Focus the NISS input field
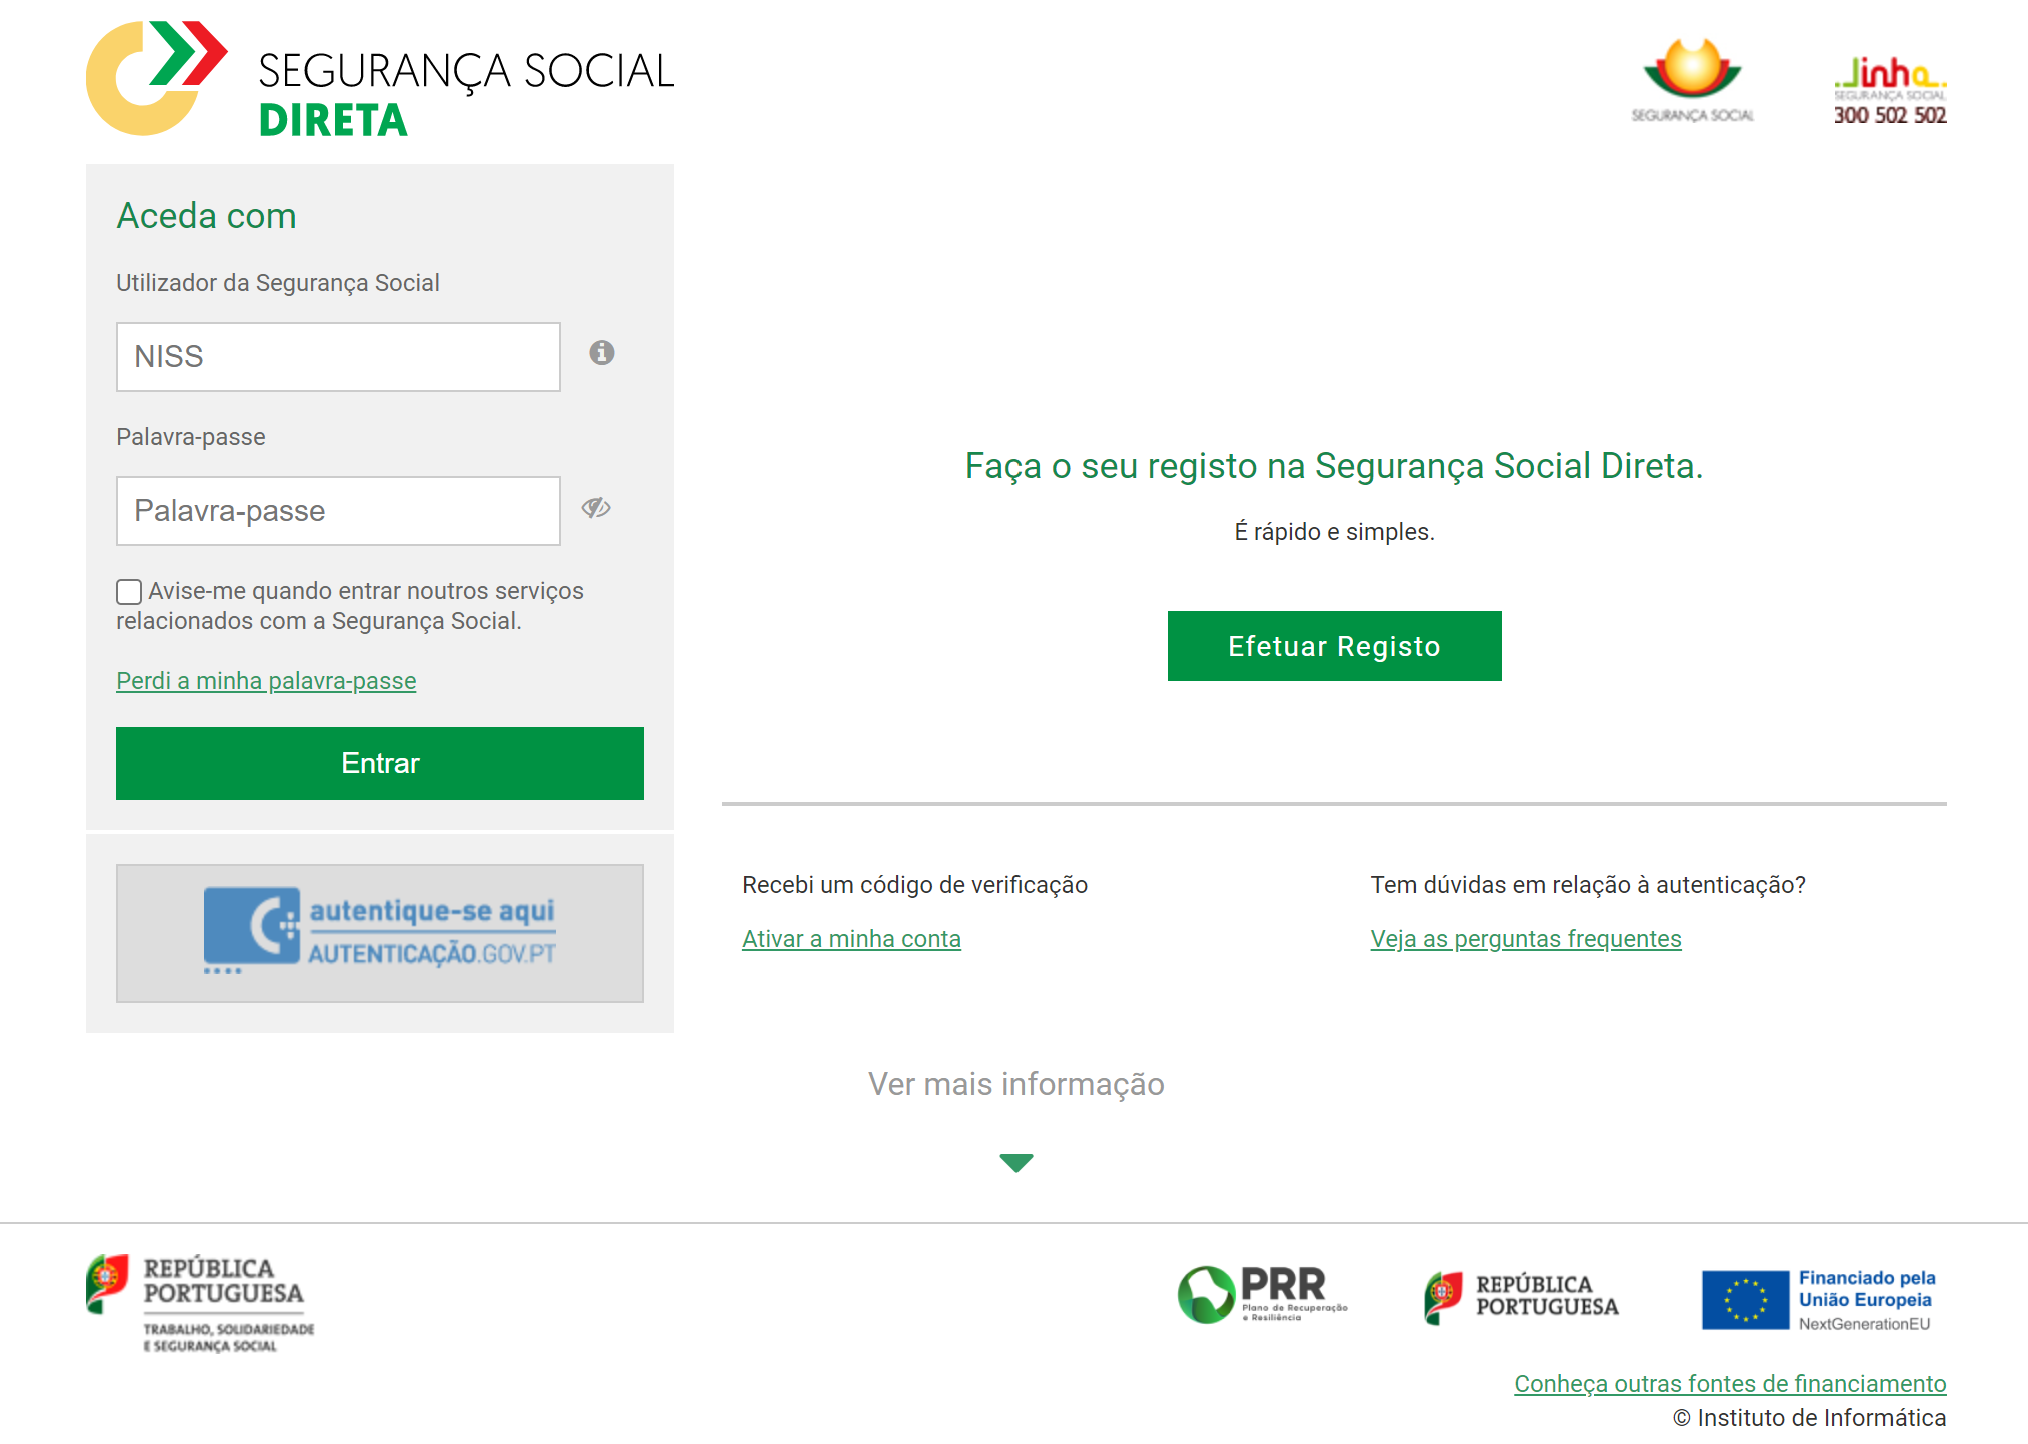2028x1444 pixels. [x=338, y=357]
